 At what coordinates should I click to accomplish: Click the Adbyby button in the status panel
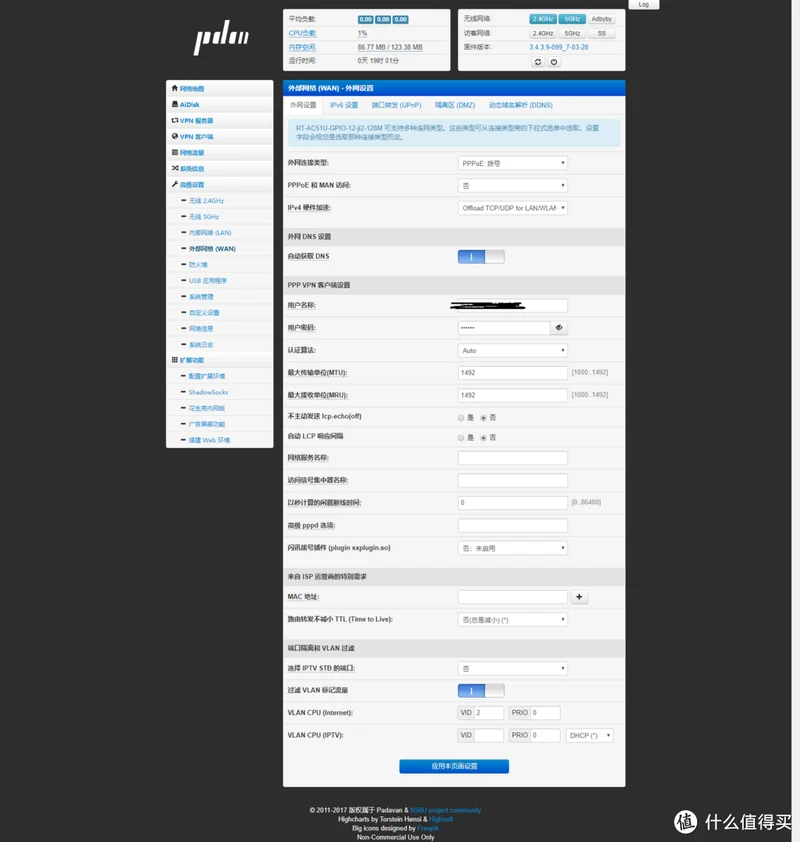tap(602, 19)
